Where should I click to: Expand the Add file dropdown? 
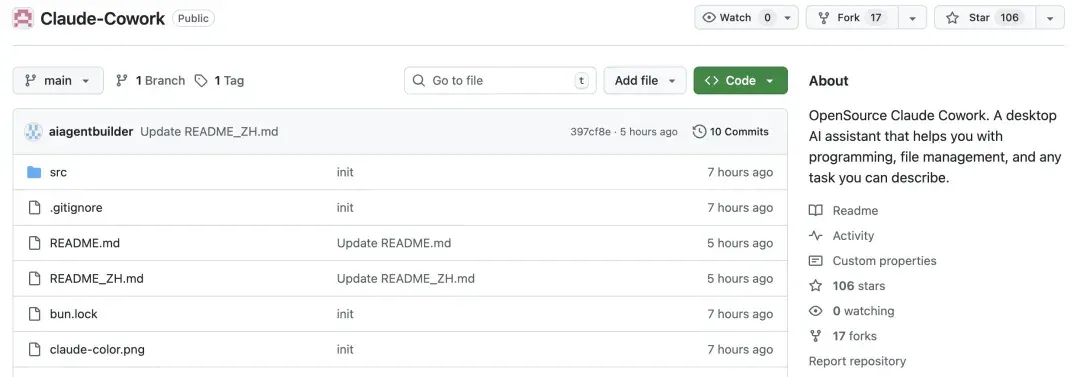645,81
